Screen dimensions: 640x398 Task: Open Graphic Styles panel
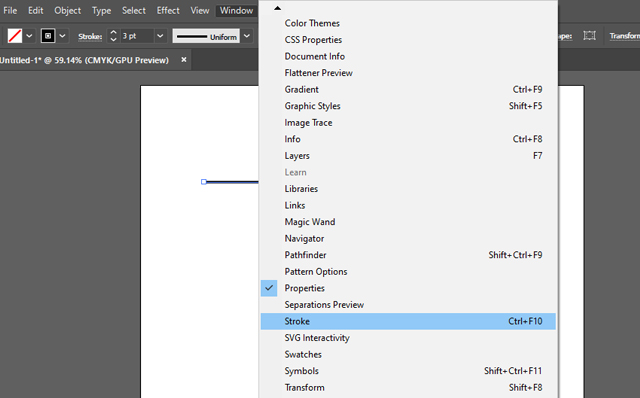[x=408, y=106]
